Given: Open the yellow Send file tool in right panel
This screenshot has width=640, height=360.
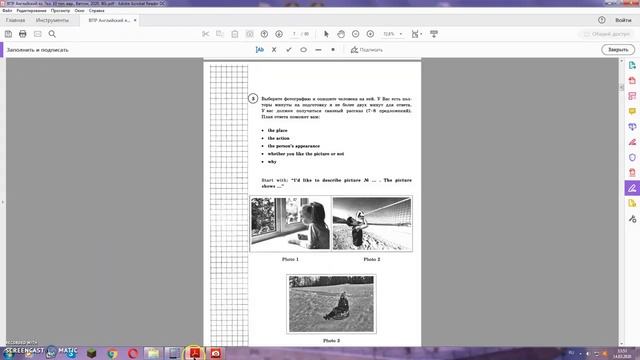Looking at the screenshot, I should (632, 203).
